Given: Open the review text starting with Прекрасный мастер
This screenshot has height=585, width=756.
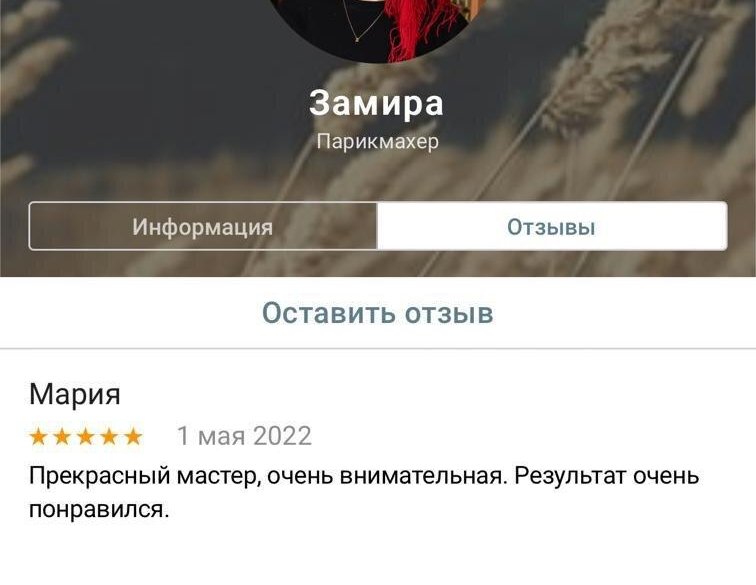Looking at the screenshot, I should (x=364, y=492).
